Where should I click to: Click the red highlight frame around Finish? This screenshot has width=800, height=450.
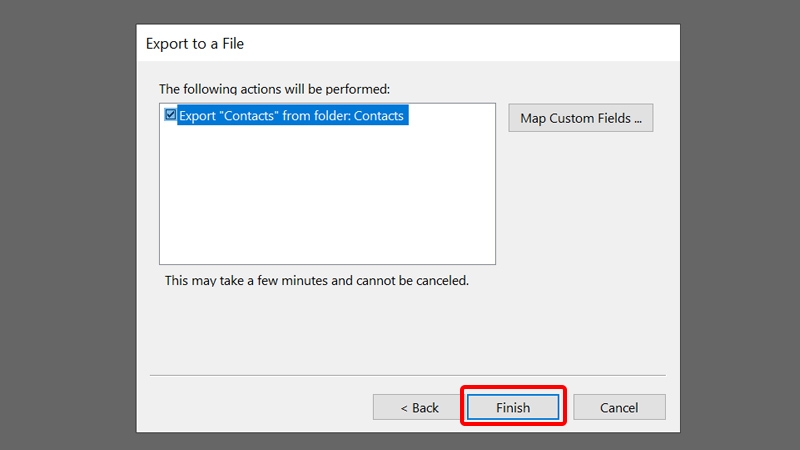(x=513, y=387)
